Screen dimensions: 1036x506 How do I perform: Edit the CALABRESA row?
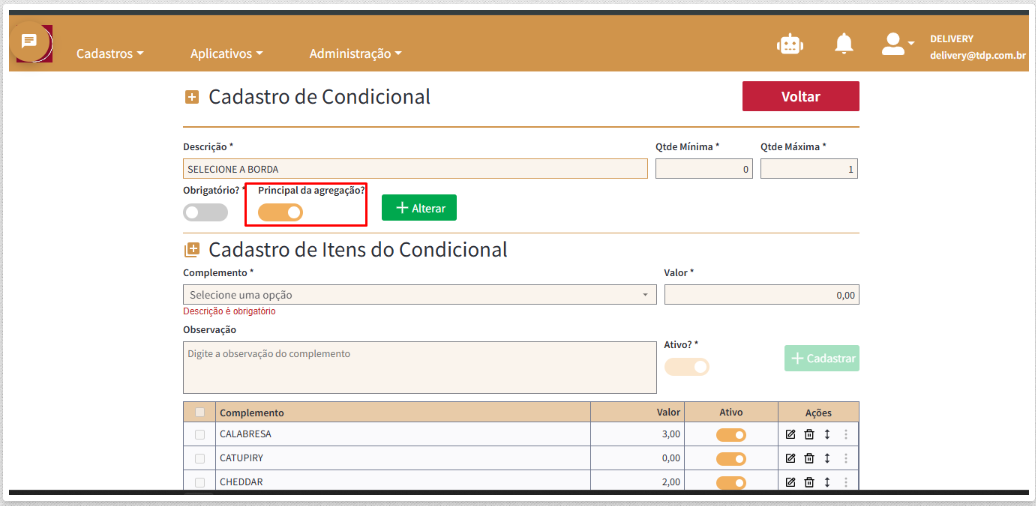[790, 434]
